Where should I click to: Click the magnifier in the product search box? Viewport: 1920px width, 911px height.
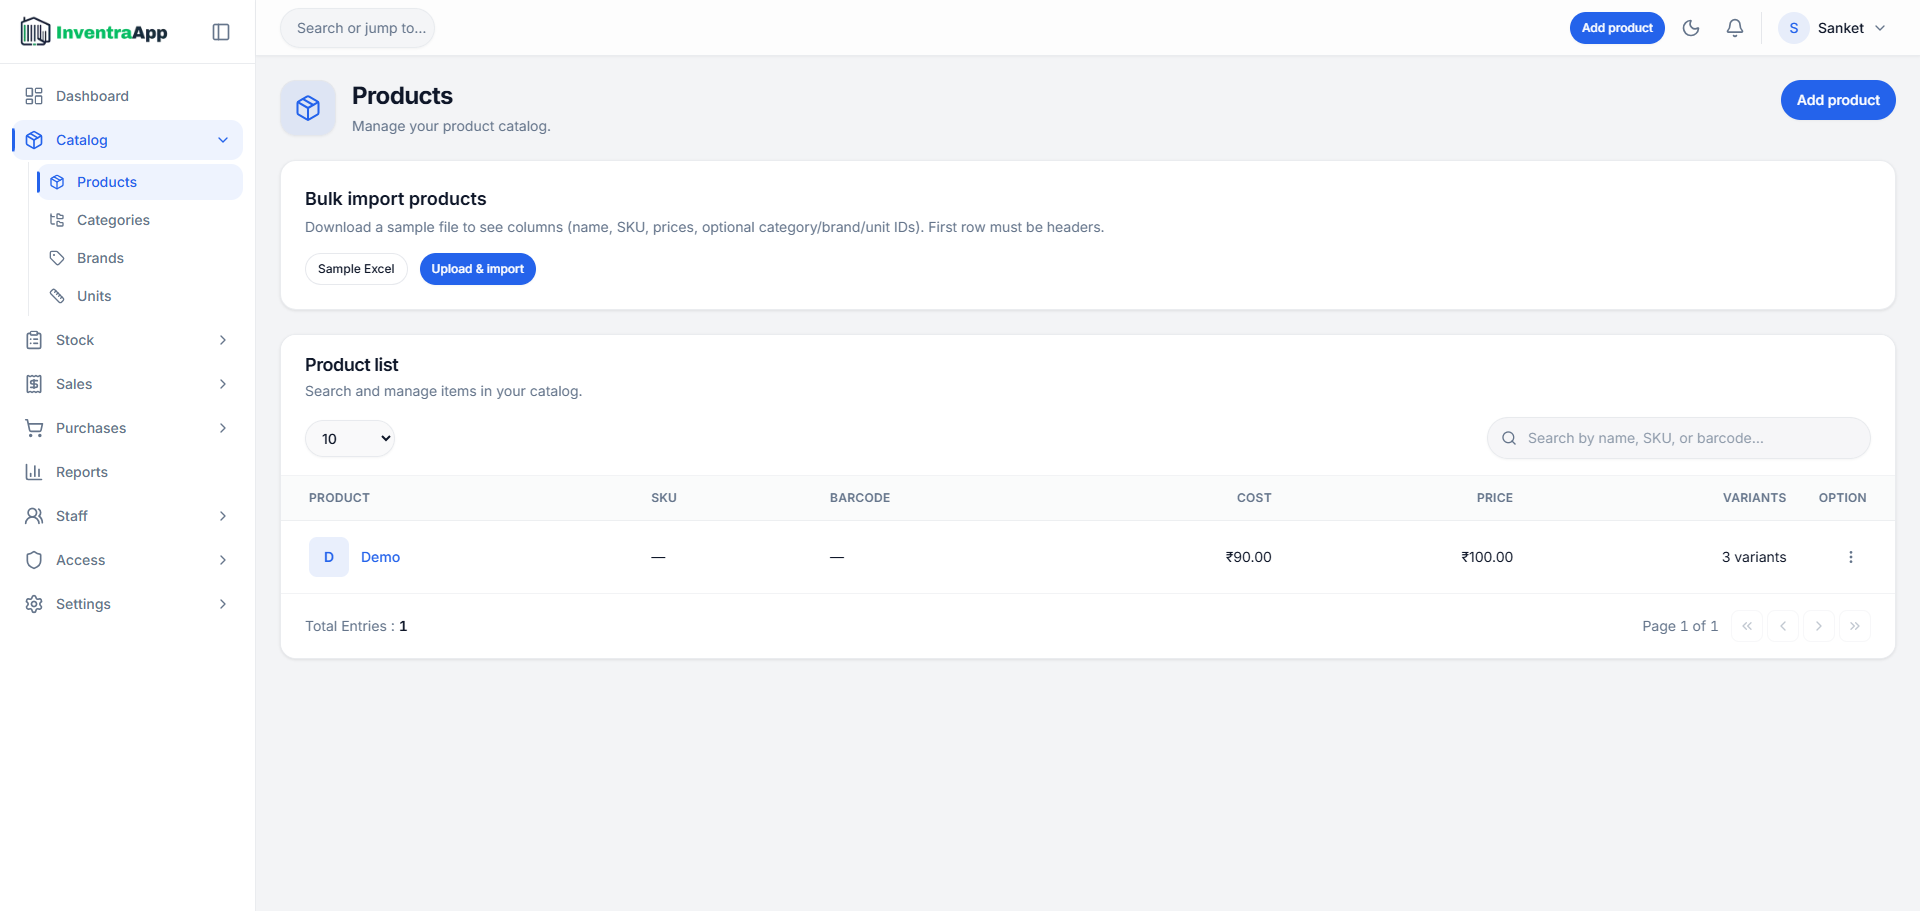tap(1509, 438)
